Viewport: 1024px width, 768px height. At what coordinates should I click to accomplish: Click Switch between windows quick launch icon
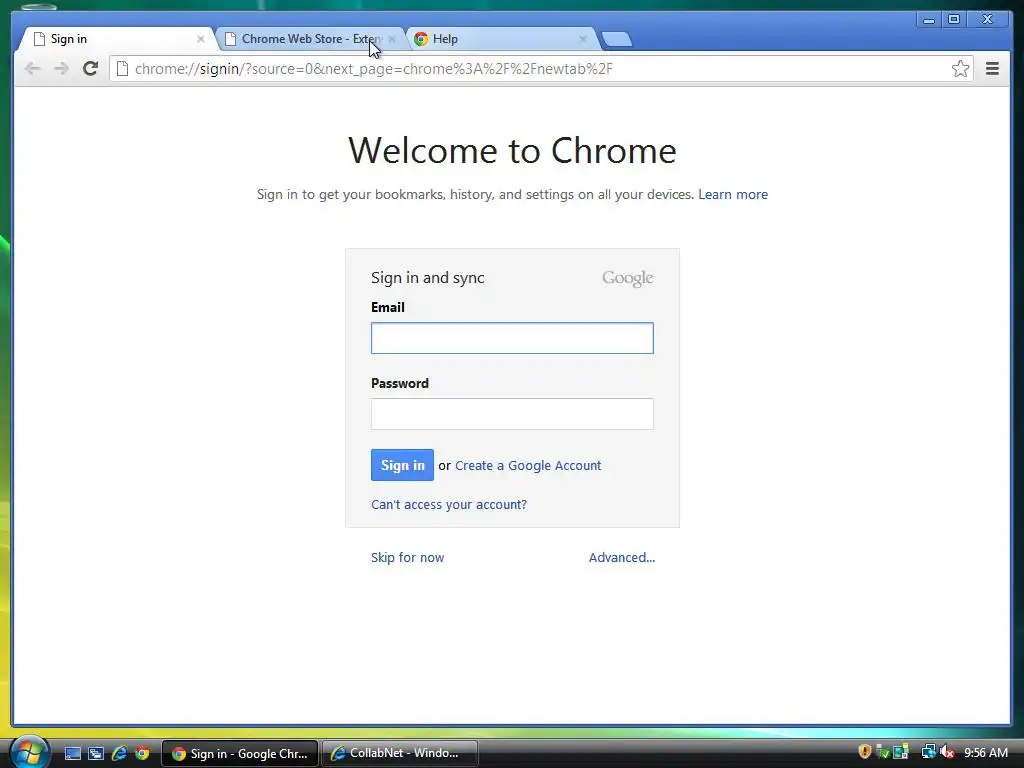click(x=95, y=754)
